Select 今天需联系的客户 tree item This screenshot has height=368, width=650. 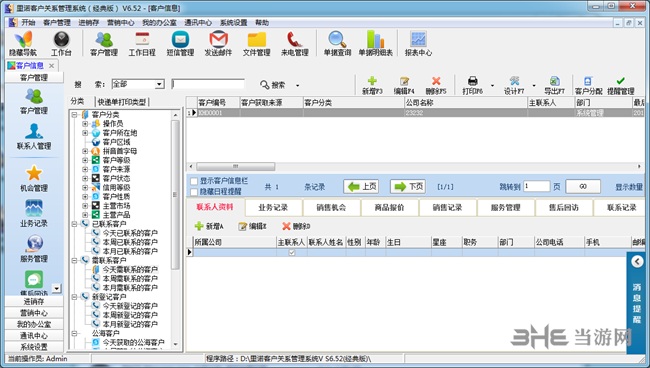tap(130, 269)
